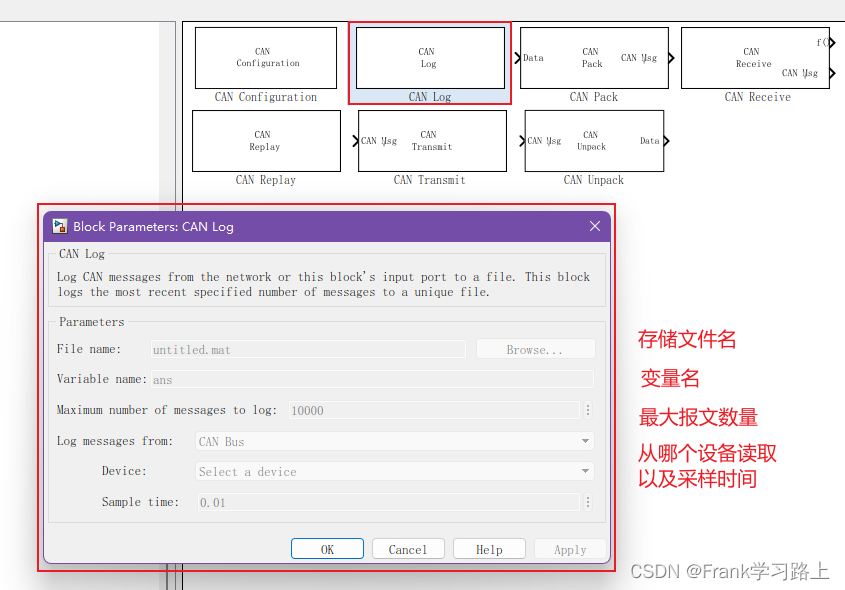Select the CAN Transmit block
Image resolution: width=845 pixels, height=590 pixels.
431,140
